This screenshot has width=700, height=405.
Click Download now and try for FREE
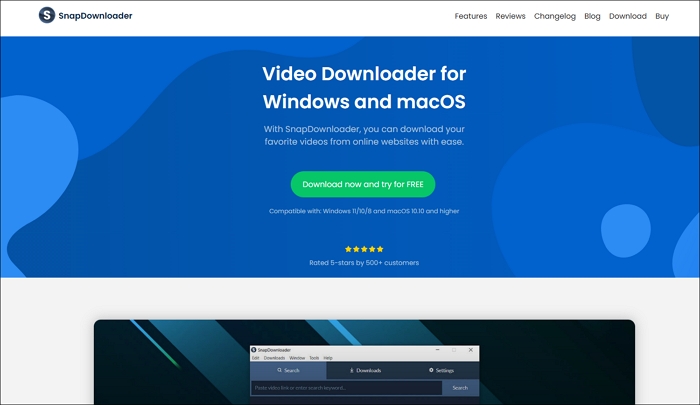[x=363, y=184]
